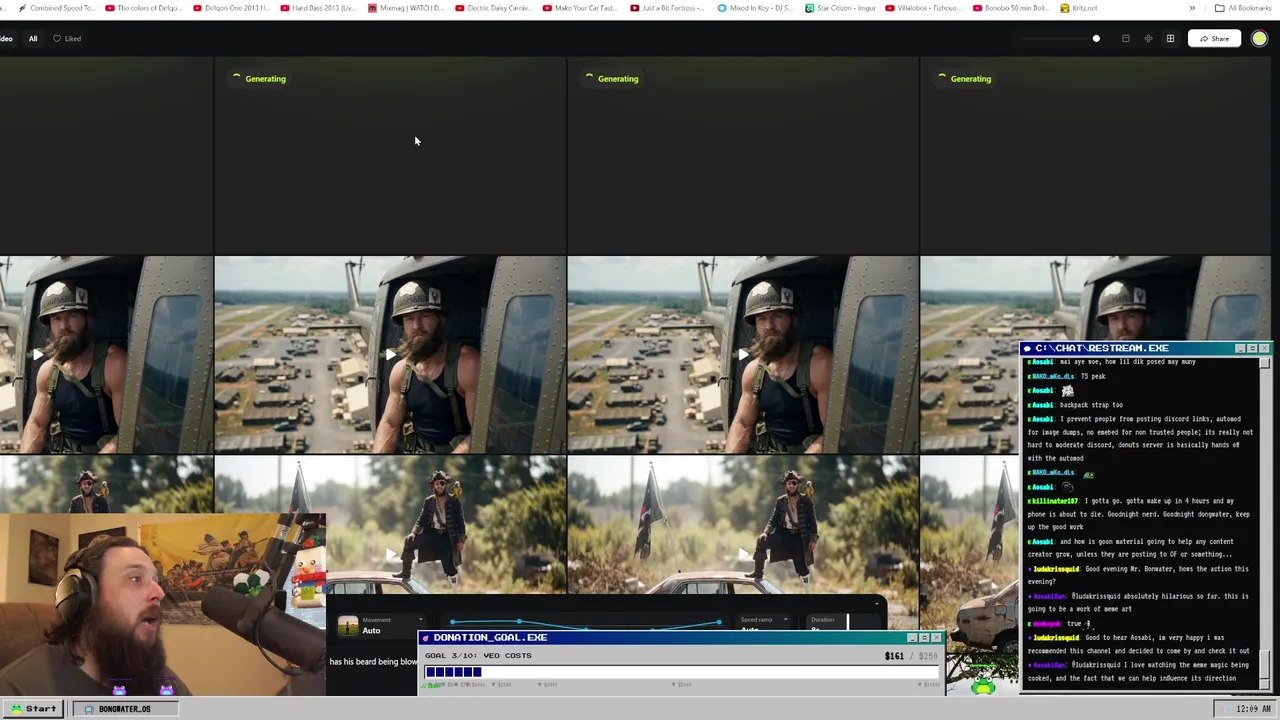
Task: Switch to the list layout view icon
Action: (1126, 39)
